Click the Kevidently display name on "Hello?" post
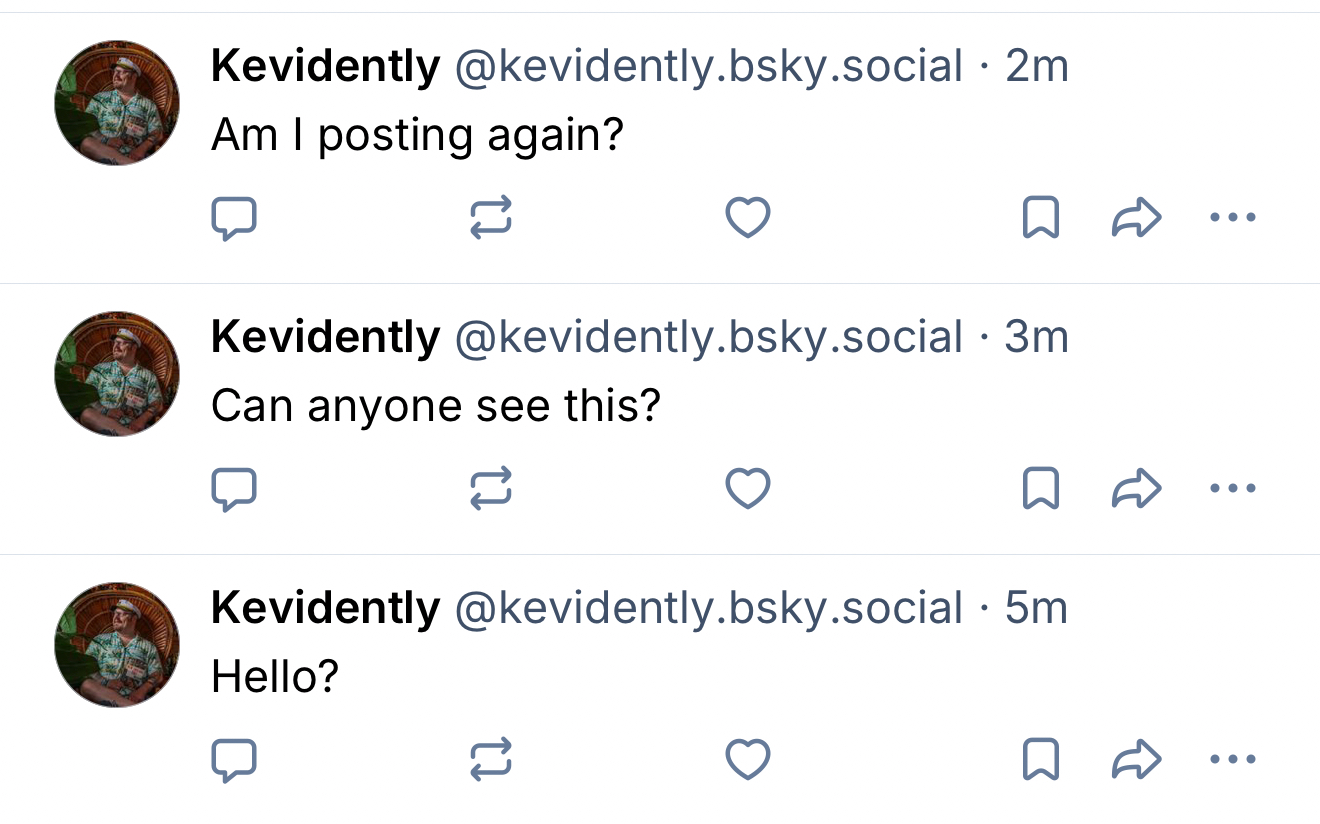The height and width of the screenshot is (824, 1320). 325,608
